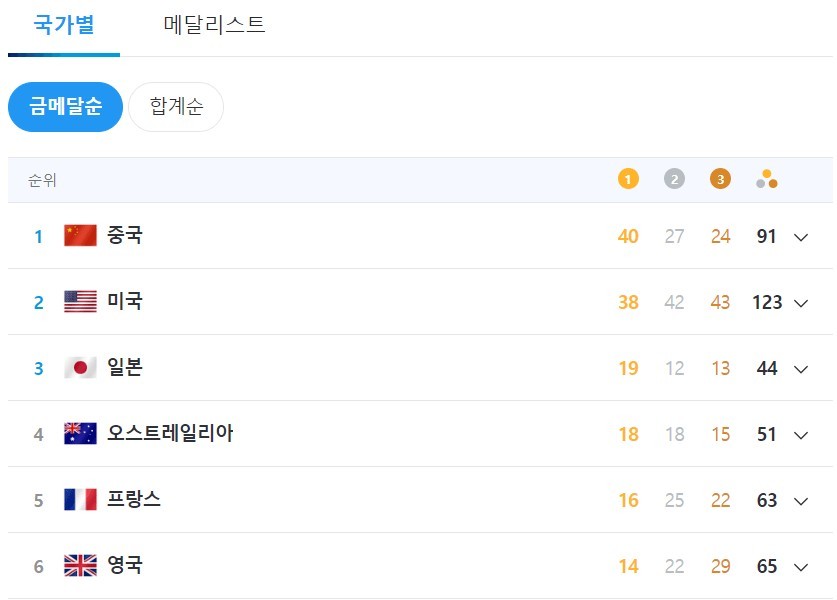Click the 일본 country name
The width and height of the screenshot is (837, 600).
[125, 368]
